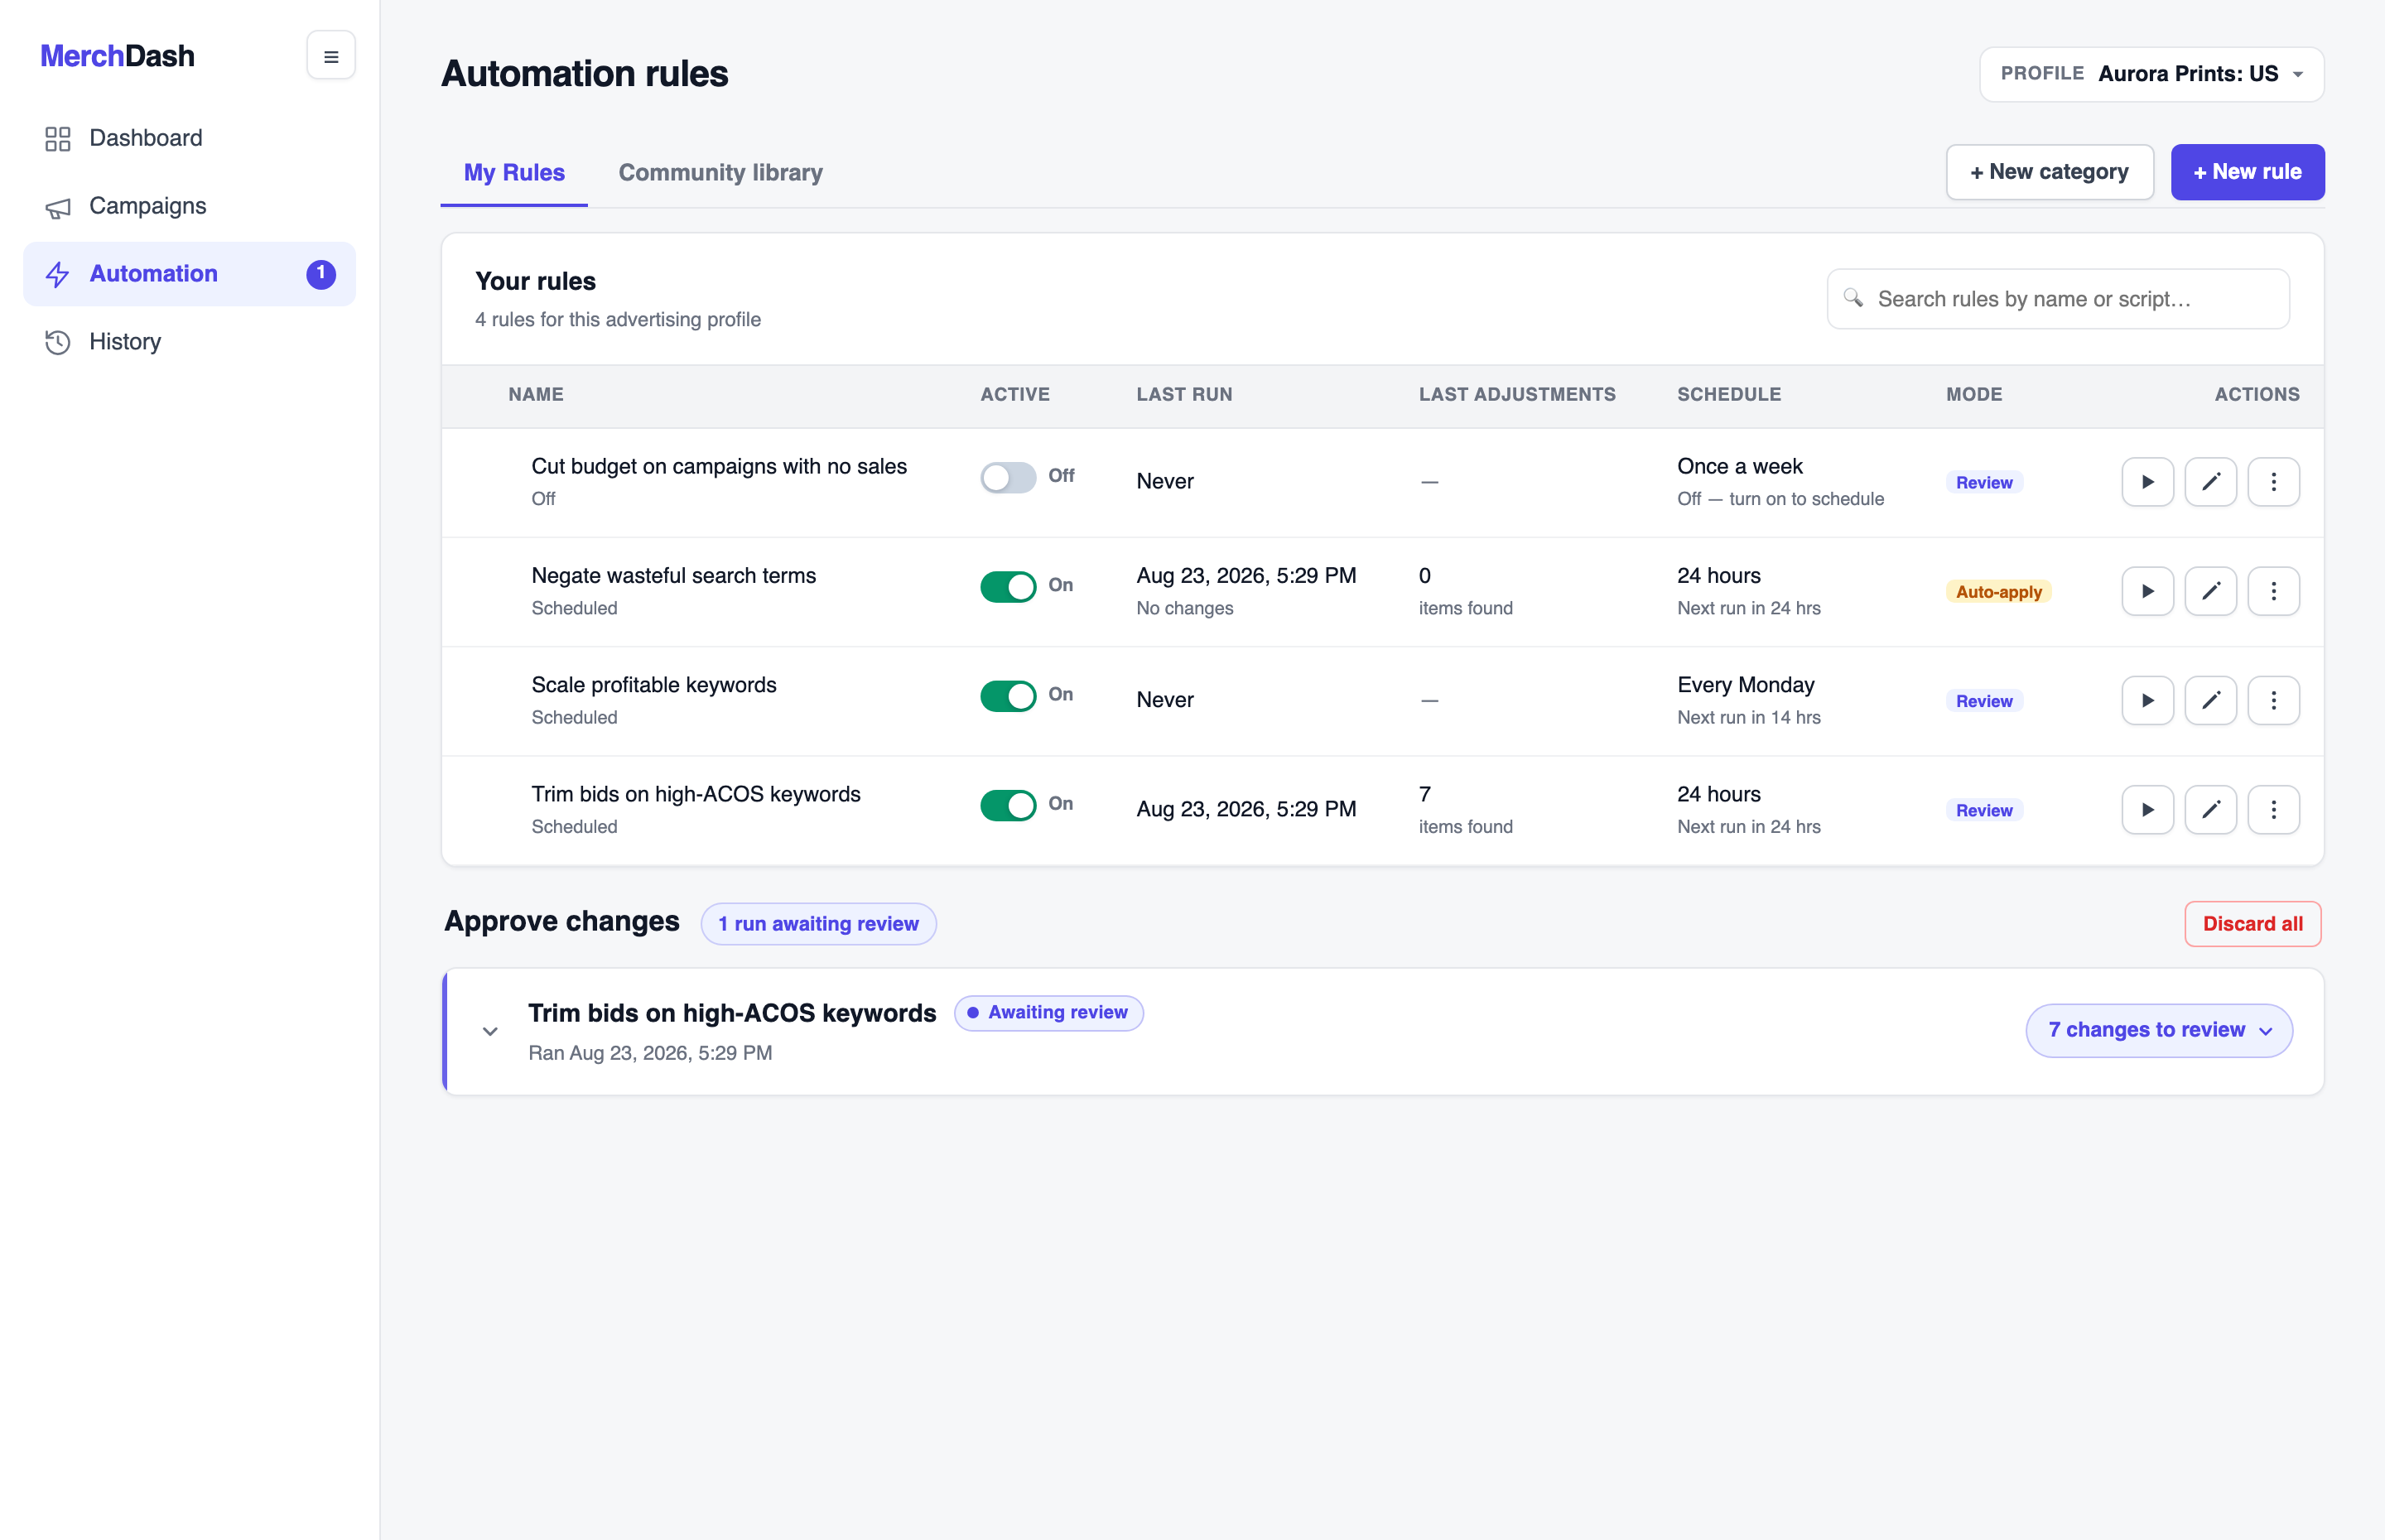Open Campaigns from the sidebar
This screenshot has height=1540, width=2385.
(189, 206)
